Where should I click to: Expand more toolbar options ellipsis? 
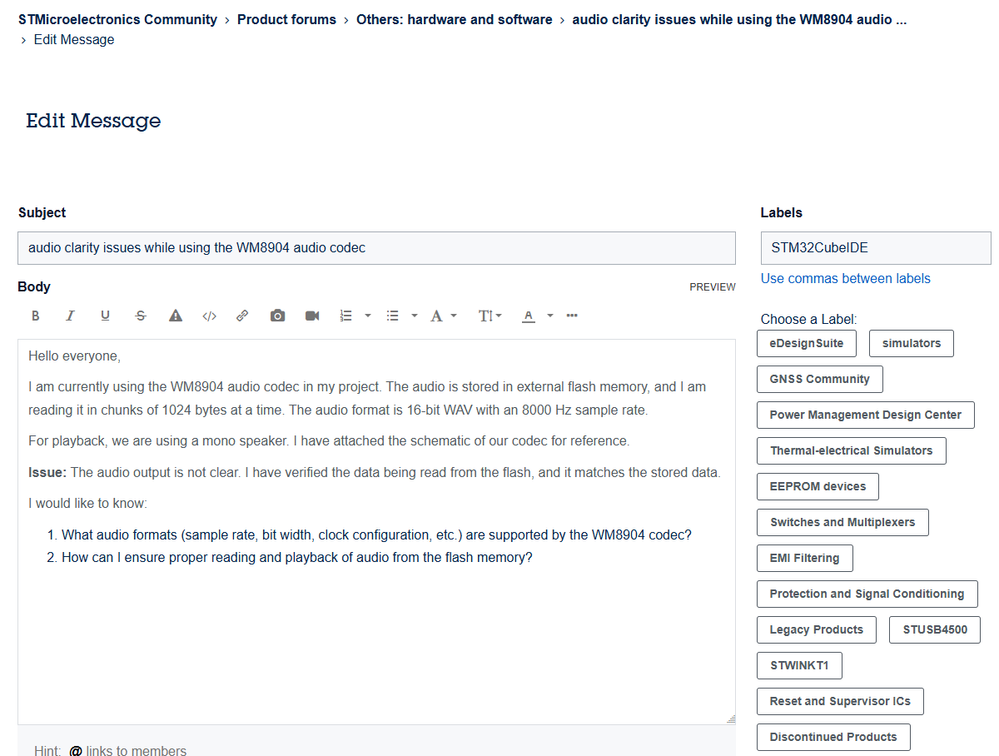[572, 316]
